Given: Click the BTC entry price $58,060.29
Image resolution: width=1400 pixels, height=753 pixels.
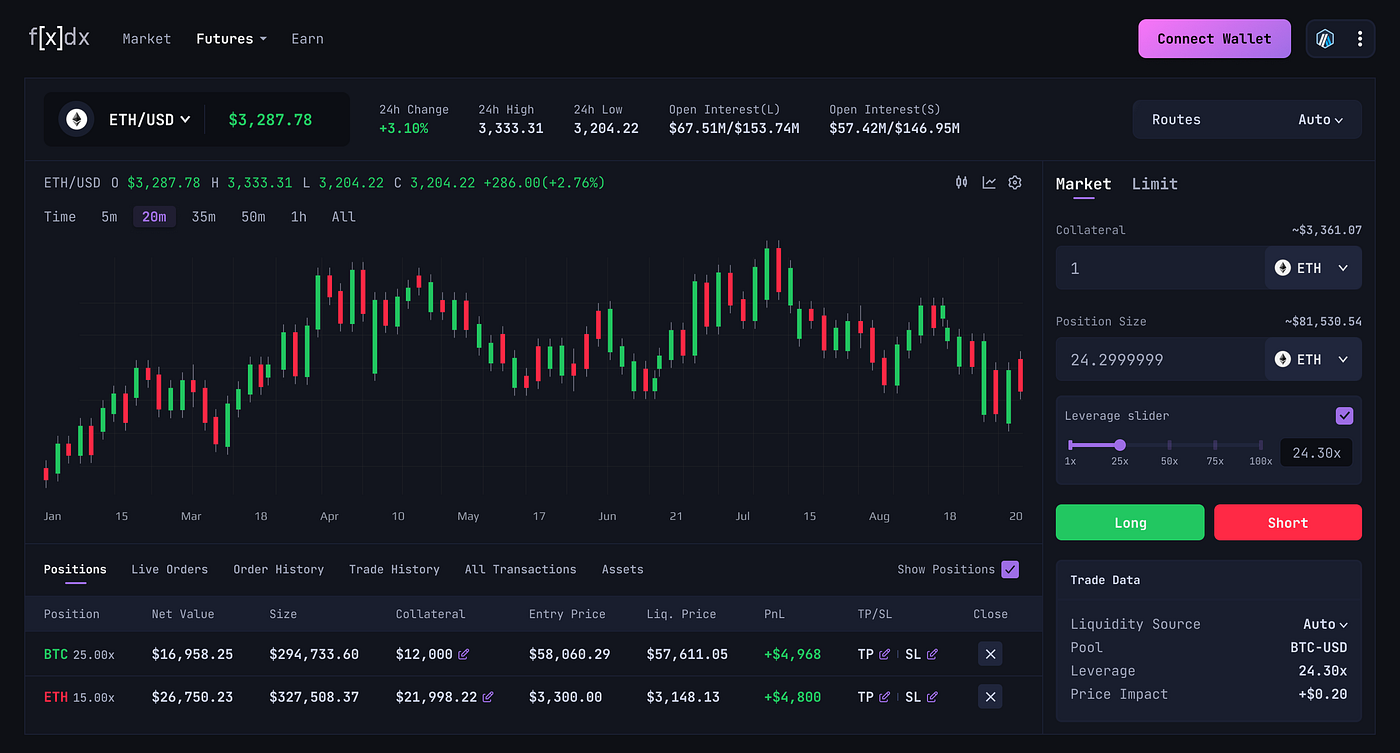Looking at the screenshot, I should point(569,654).
